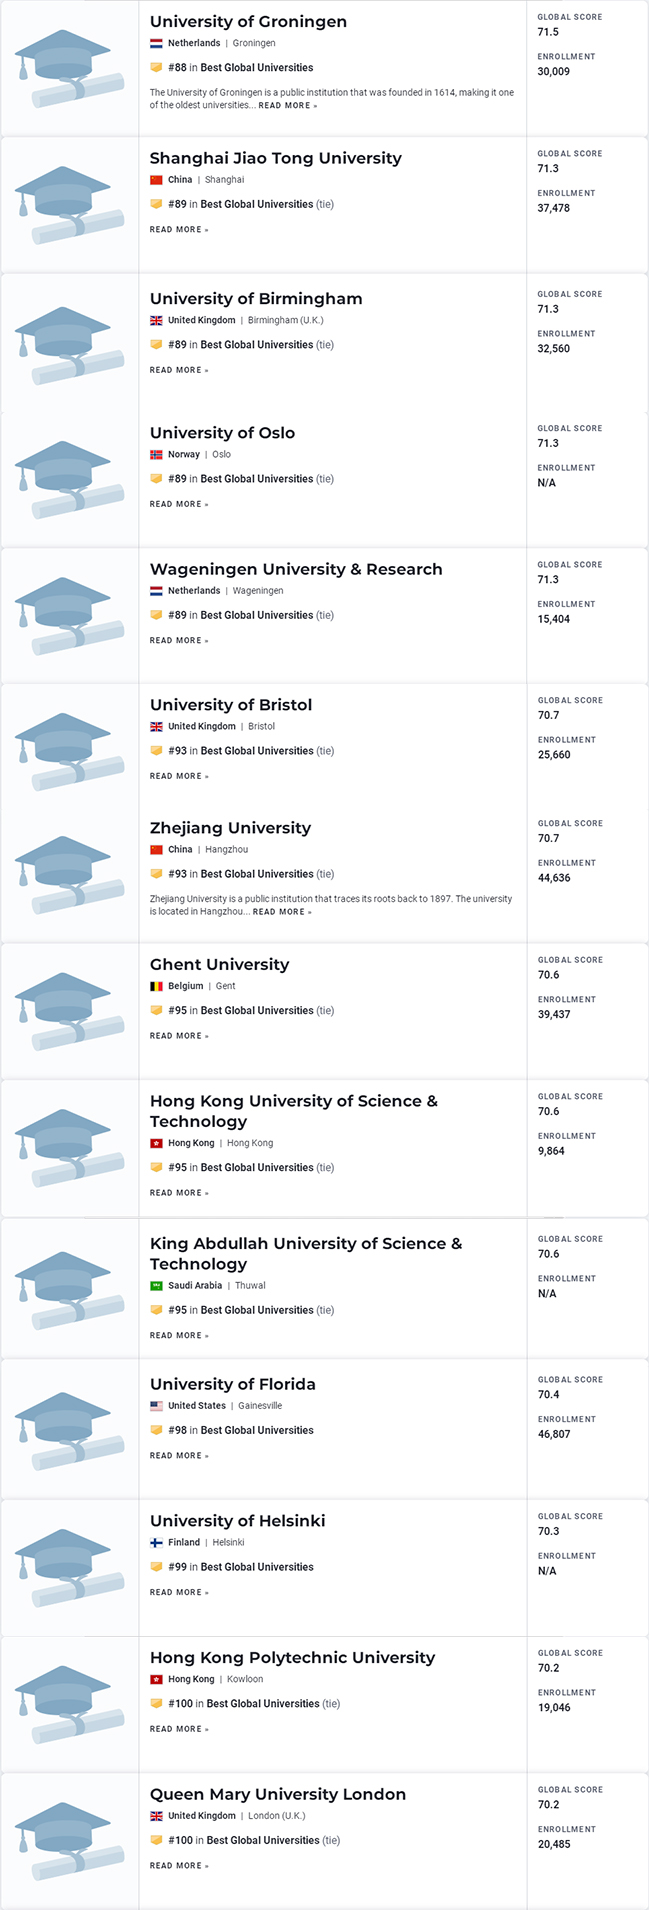This screenshot has width=649, height=1910.
Task: Click the rank badge icon beside #98
Action: [156, 1431]
